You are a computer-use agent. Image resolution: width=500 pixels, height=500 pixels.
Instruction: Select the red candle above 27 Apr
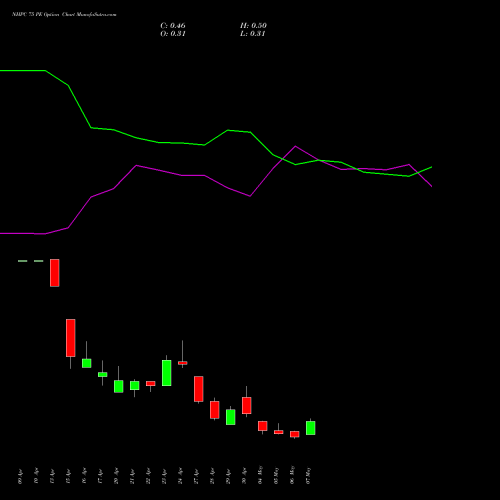199,389
